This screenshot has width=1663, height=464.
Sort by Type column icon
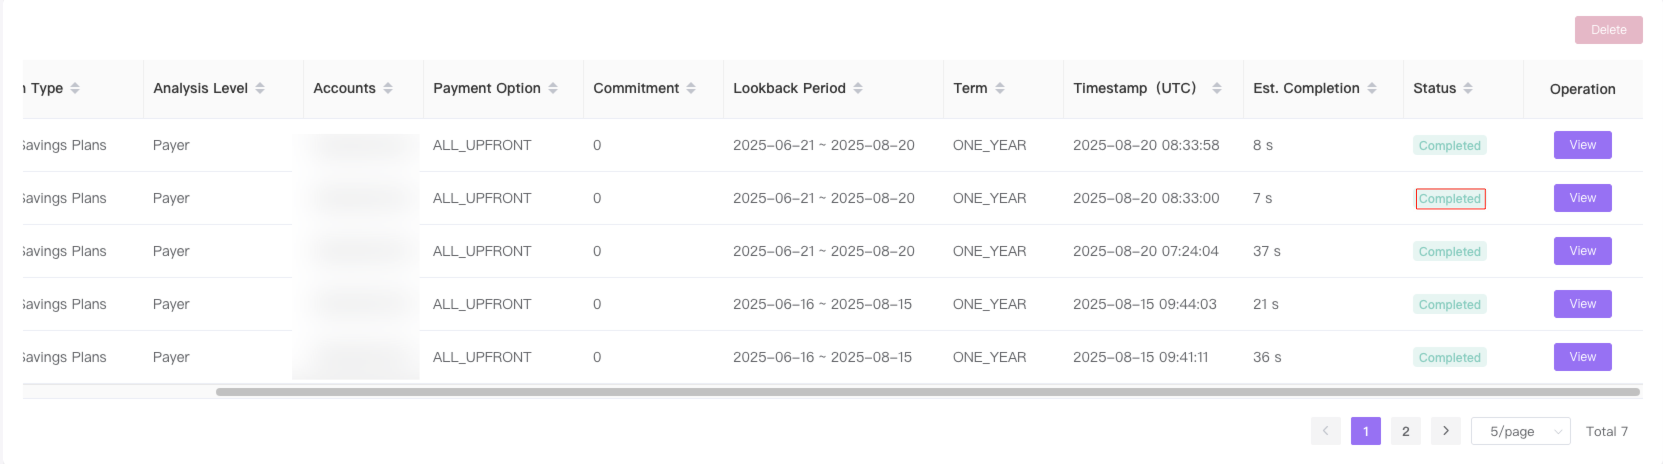(75, 88)
